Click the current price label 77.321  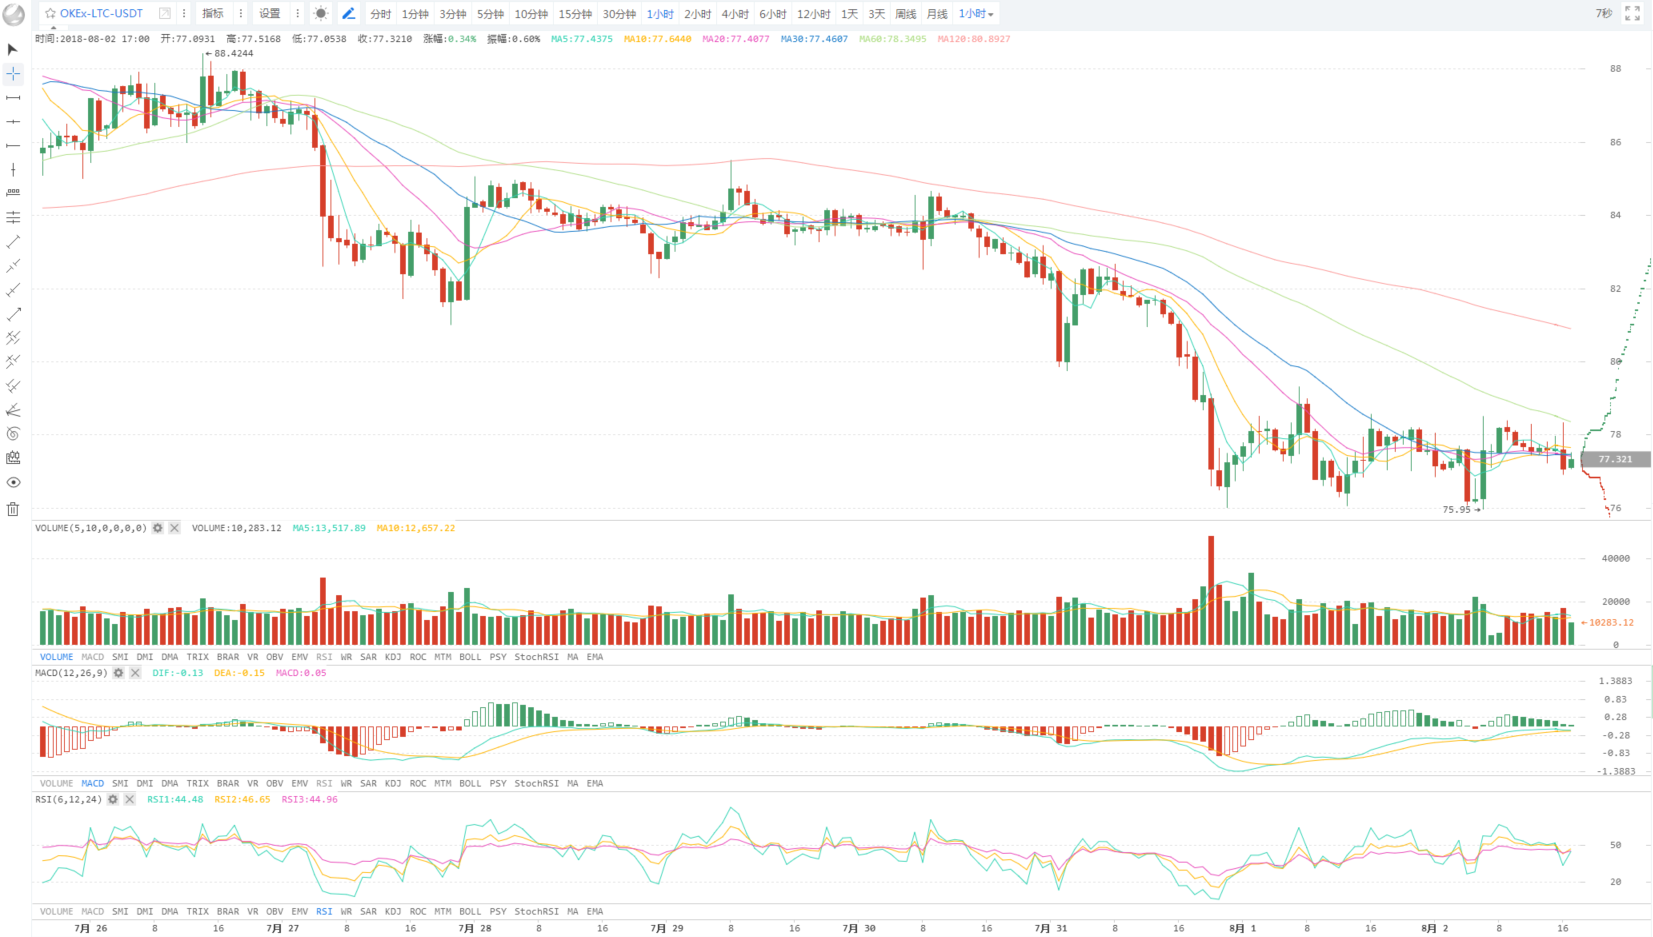[1614, 460]
